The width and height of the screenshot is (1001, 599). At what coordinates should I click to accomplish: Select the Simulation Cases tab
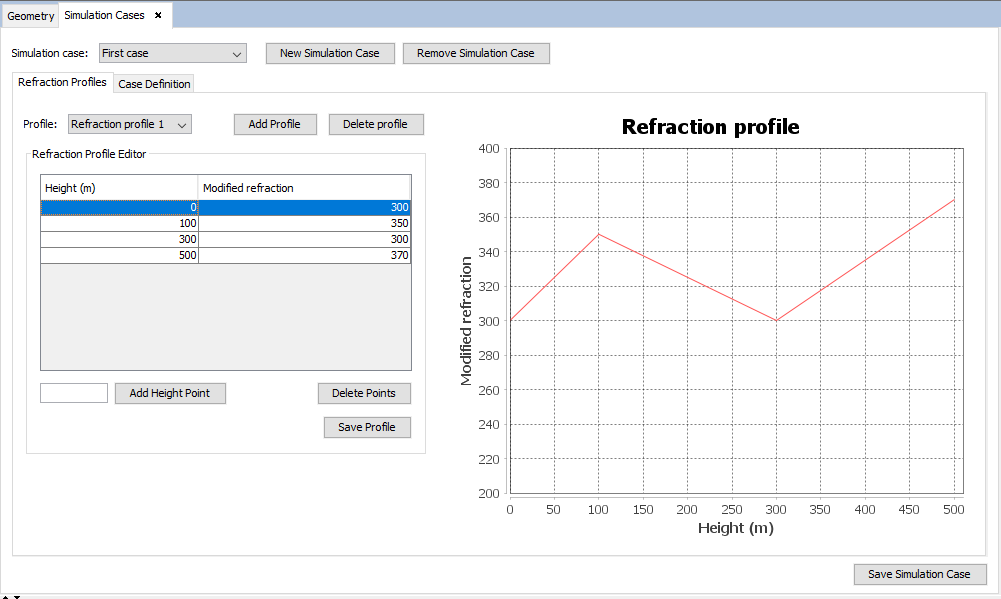tap(104, 15)
